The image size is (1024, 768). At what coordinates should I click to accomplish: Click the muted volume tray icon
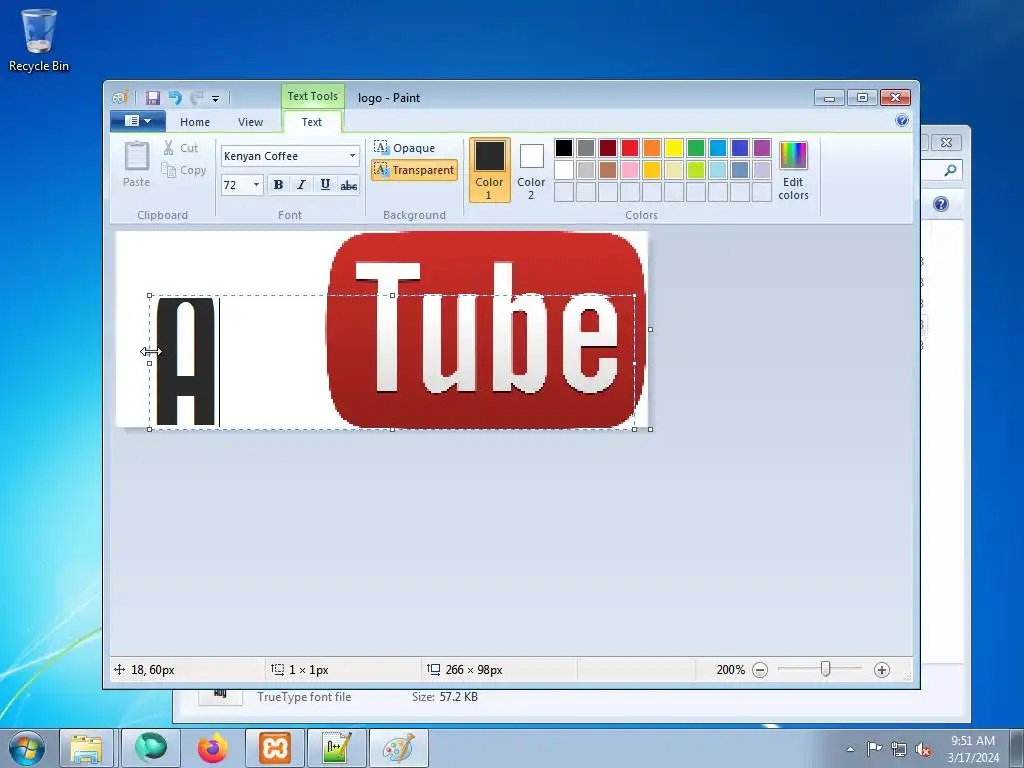click(923, 749)
